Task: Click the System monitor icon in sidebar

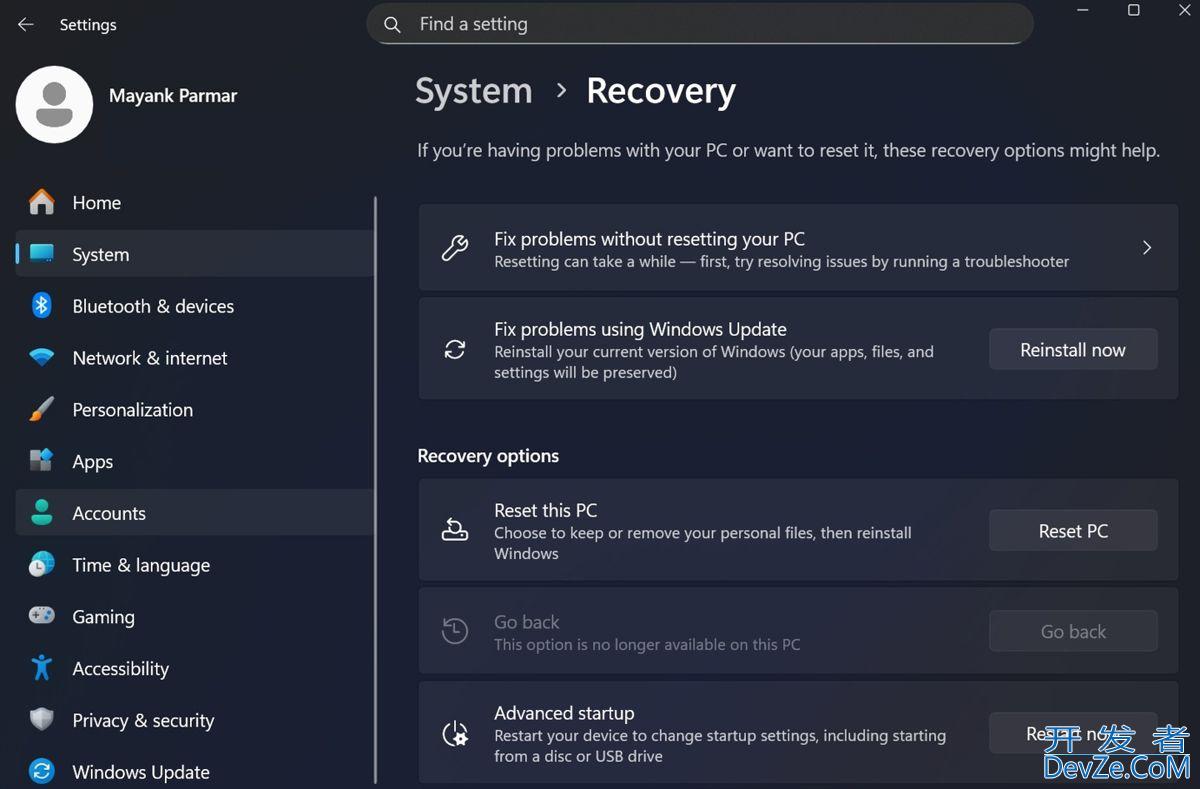Action: (x=42, y=254)
